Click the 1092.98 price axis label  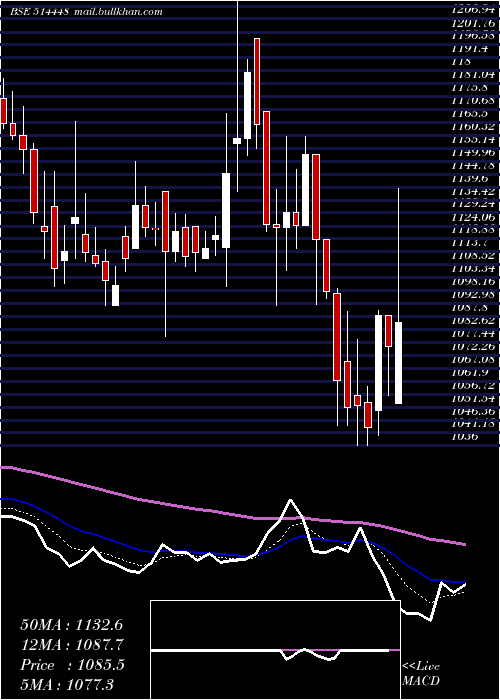[473, 295]
